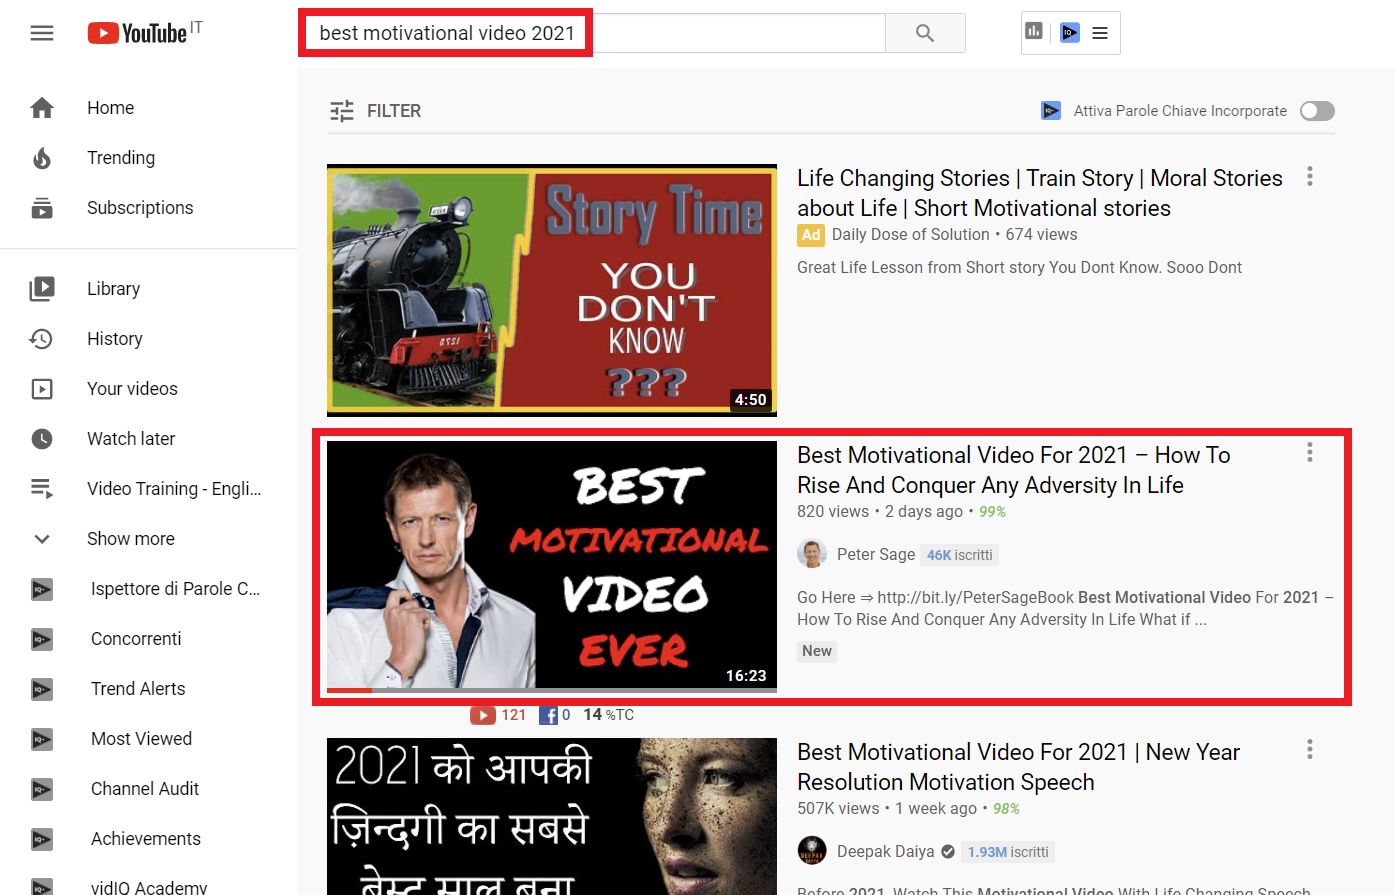
Task: Click the Deepak Daiya channel avatar
Action: (x=812, y=851)
